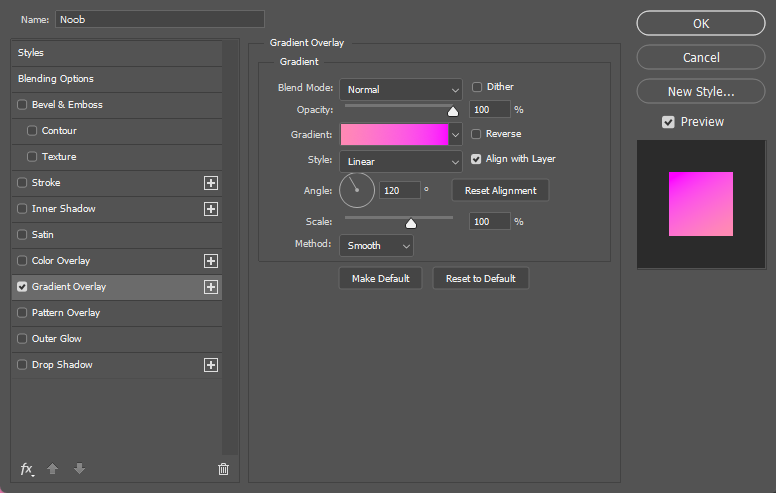Click the pink gradient swatch
This screenshot has width=776, height=493.
(x=394, y=134)
